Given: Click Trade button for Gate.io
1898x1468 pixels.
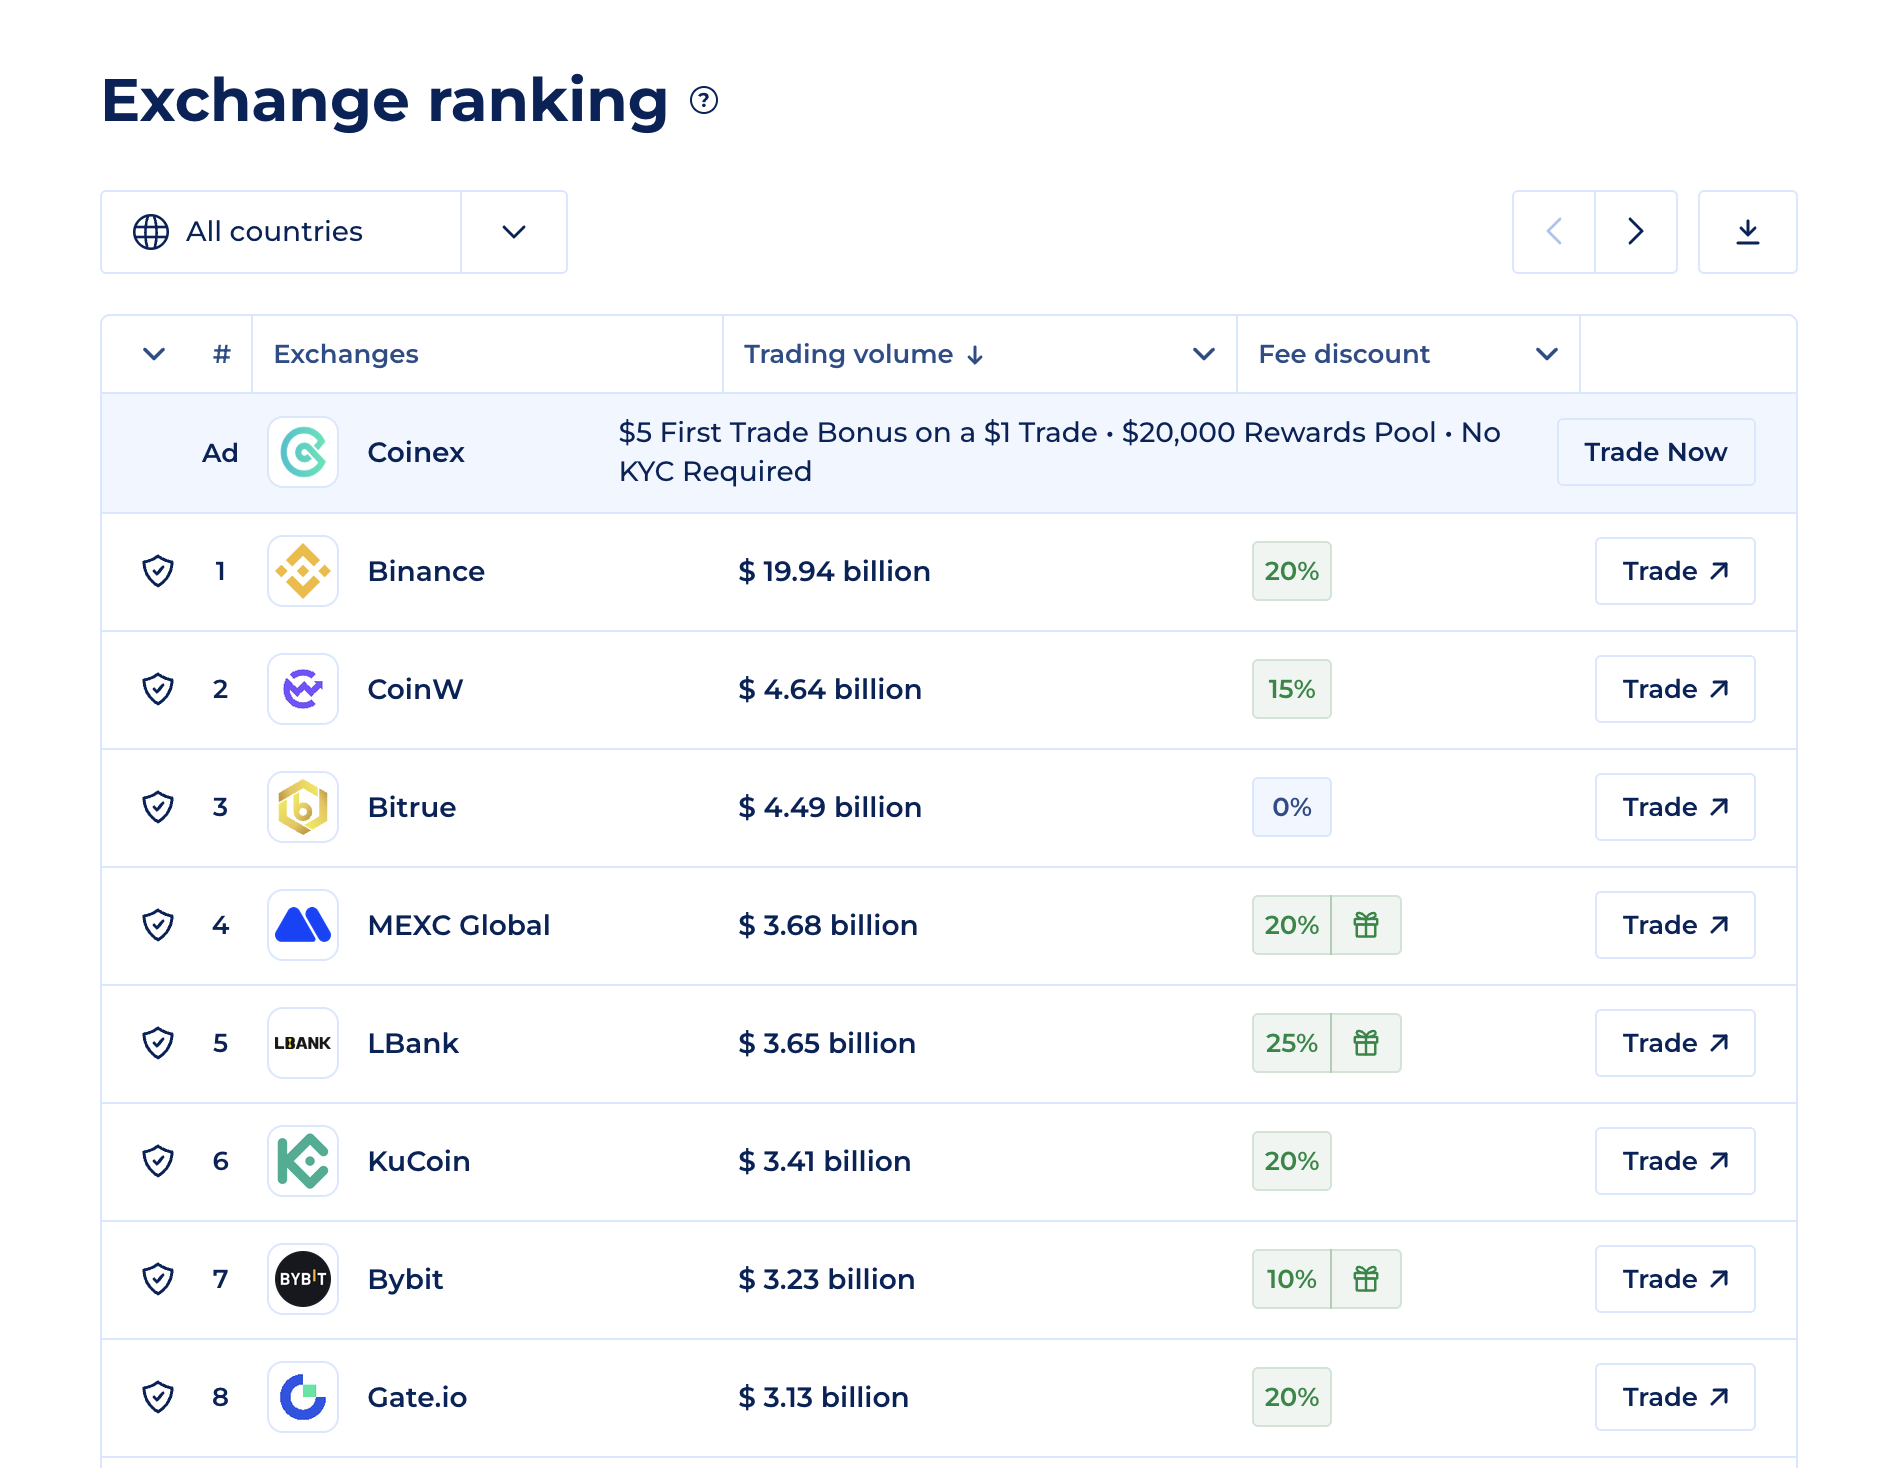Looking at the screenshot, I should 1675,1397.
